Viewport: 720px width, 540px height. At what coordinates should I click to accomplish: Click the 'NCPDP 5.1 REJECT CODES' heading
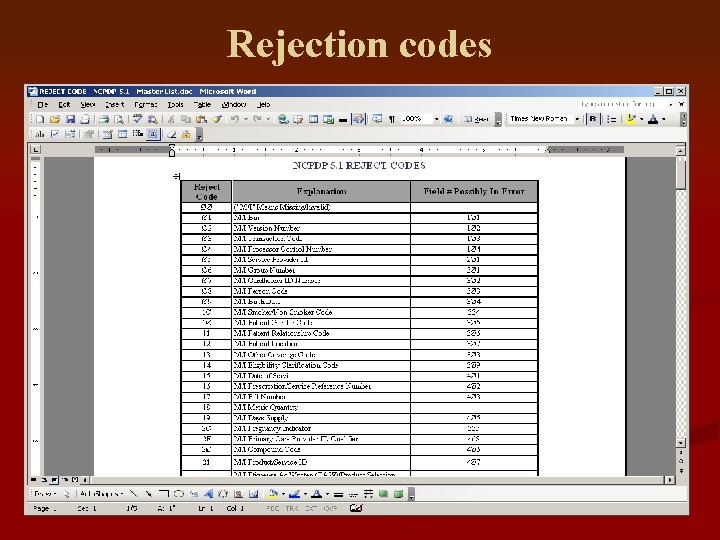coord(359,166)
